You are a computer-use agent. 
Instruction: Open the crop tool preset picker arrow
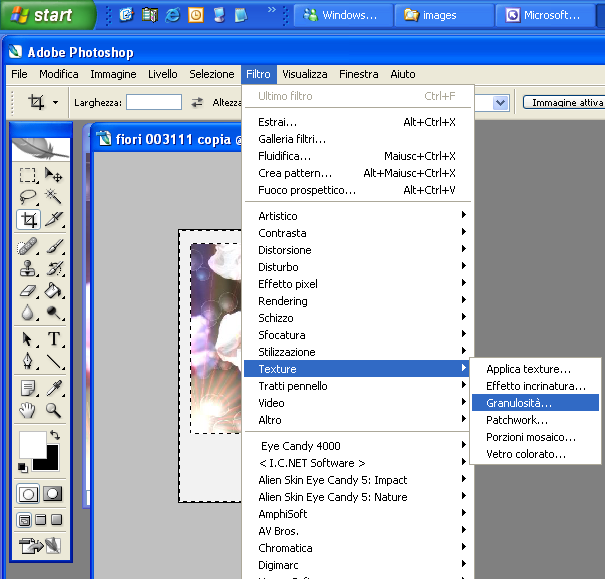click(56, 103)
